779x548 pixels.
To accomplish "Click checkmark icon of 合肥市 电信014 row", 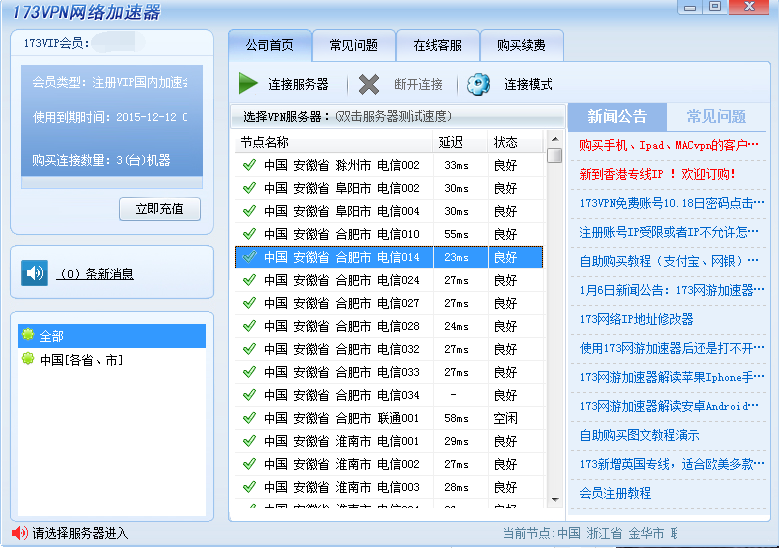I will coord(249,257).
